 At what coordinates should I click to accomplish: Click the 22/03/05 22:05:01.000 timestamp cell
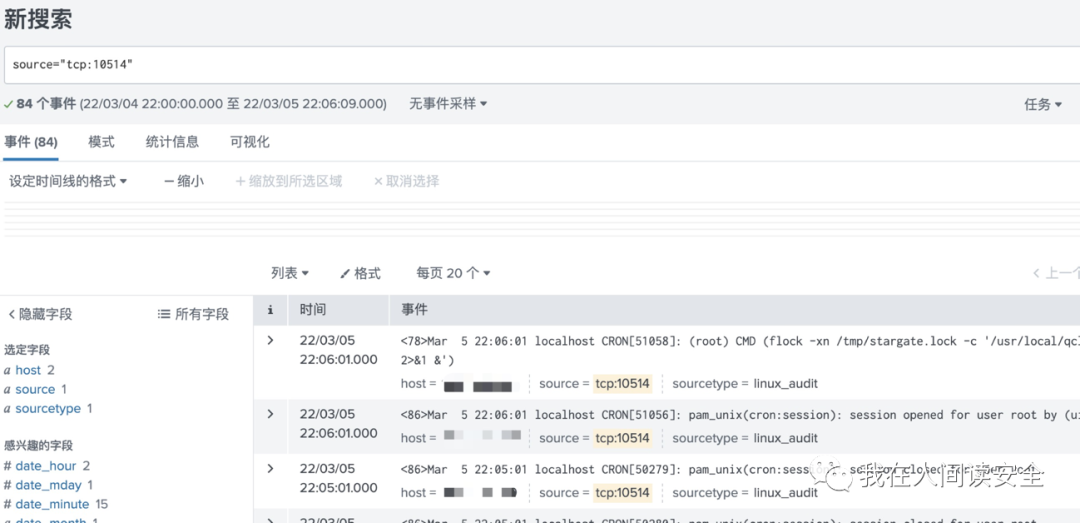click(338, 478)
